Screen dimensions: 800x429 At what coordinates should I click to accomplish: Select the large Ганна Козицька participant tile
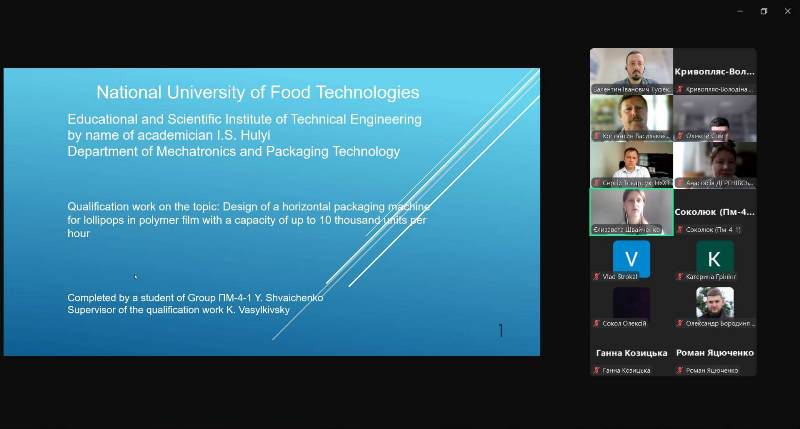pyautogui.click(x=632, y=353)
